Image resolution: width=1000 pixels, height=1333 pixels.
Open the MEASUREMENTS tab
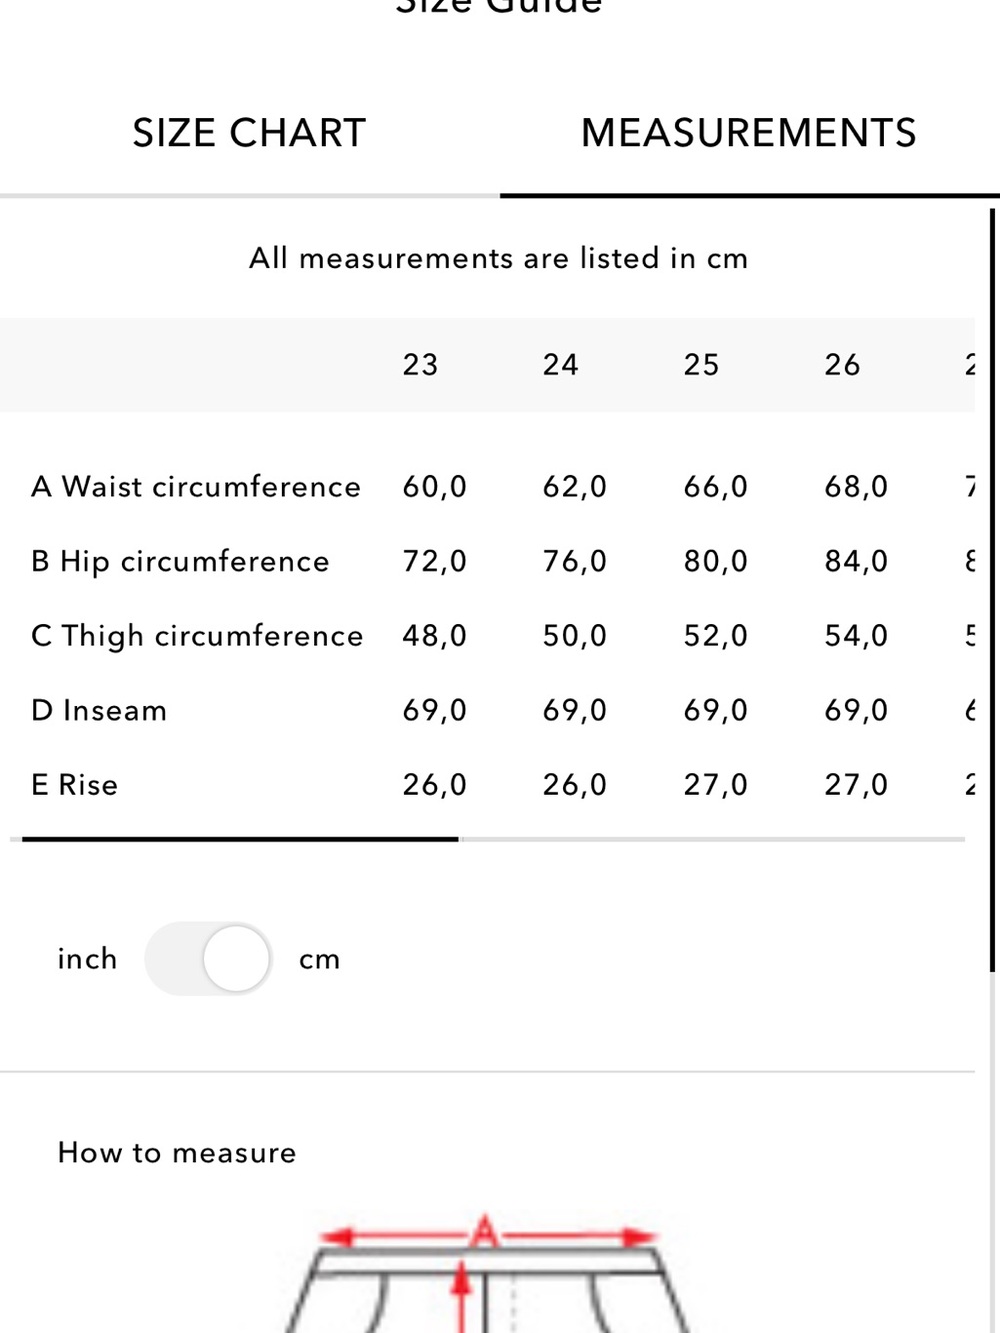pos(749,133)
